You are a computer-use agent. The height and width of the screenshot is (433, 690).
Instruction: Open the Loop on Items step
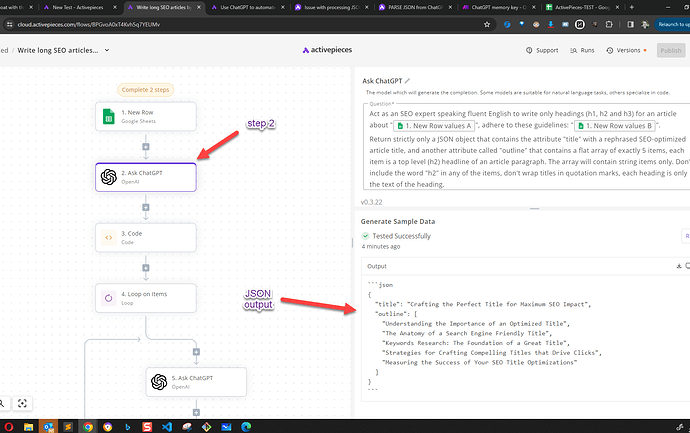(x=146, y=298)
